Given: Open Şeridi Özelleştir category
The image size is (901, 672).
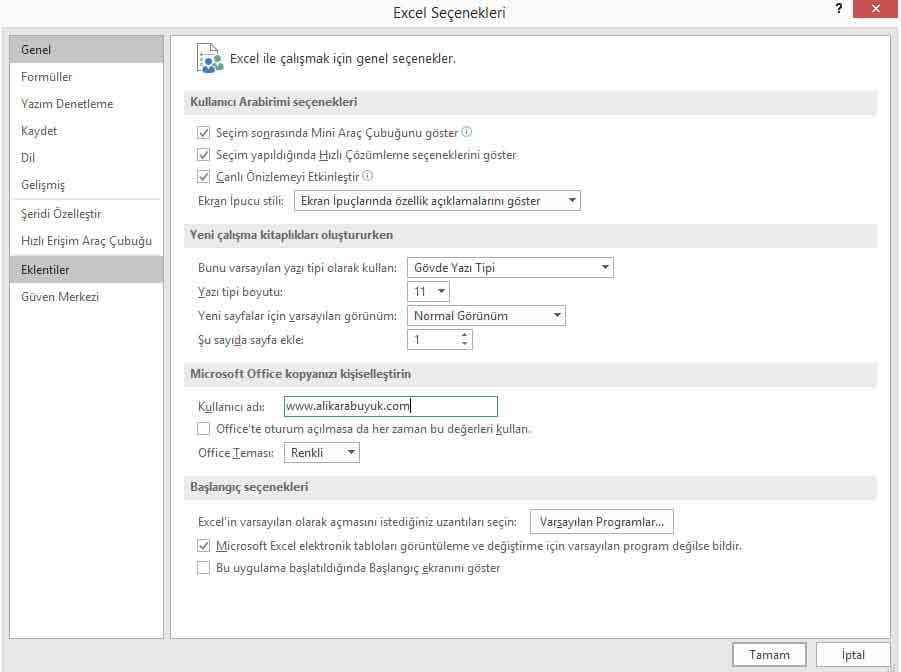Looking at the screenshot, I should coord(61,214).
